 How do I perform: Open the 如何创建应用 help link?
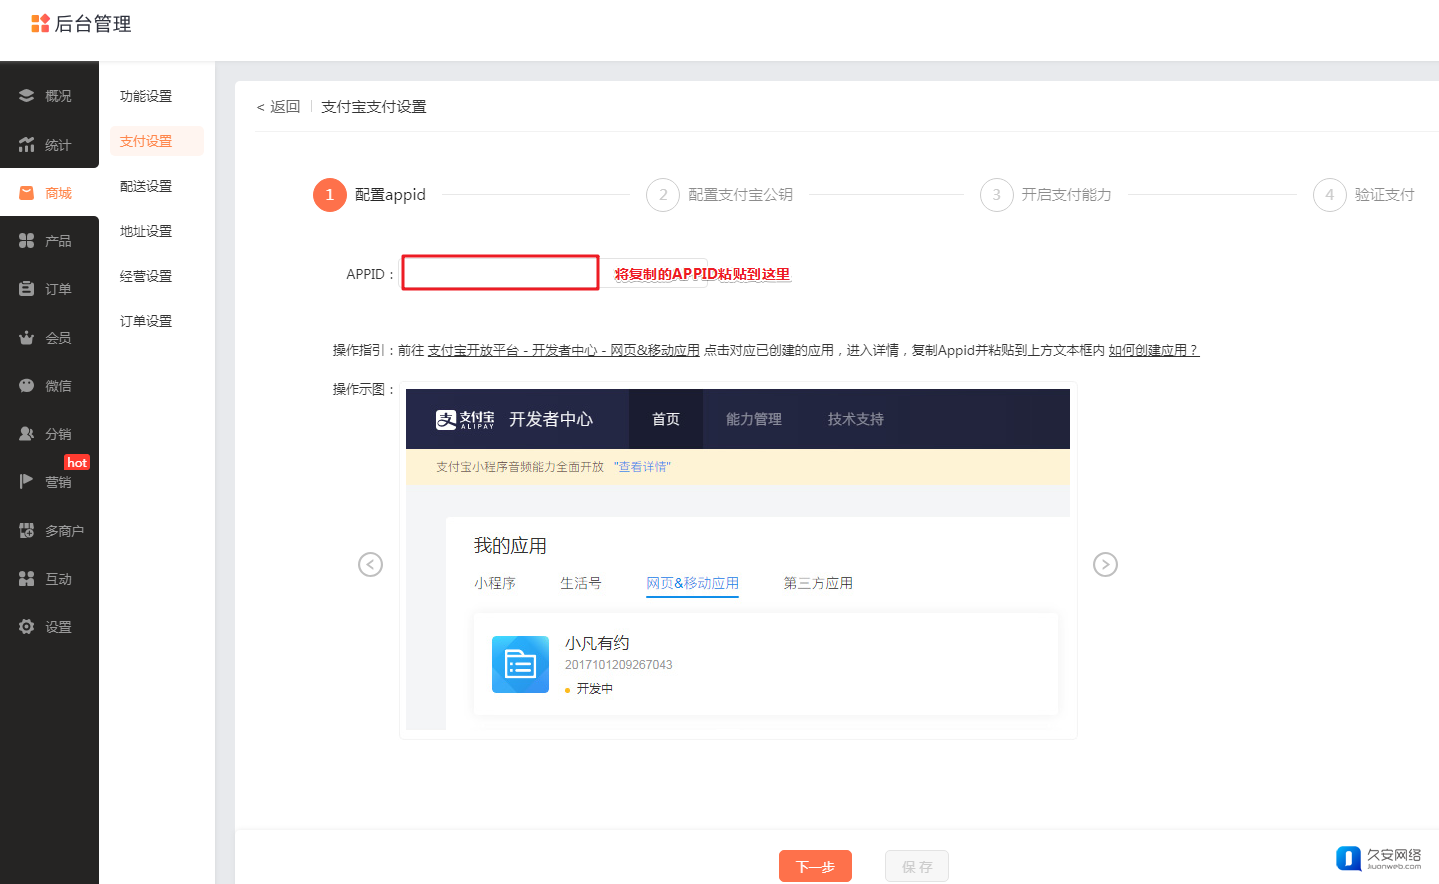point(1153,350)
